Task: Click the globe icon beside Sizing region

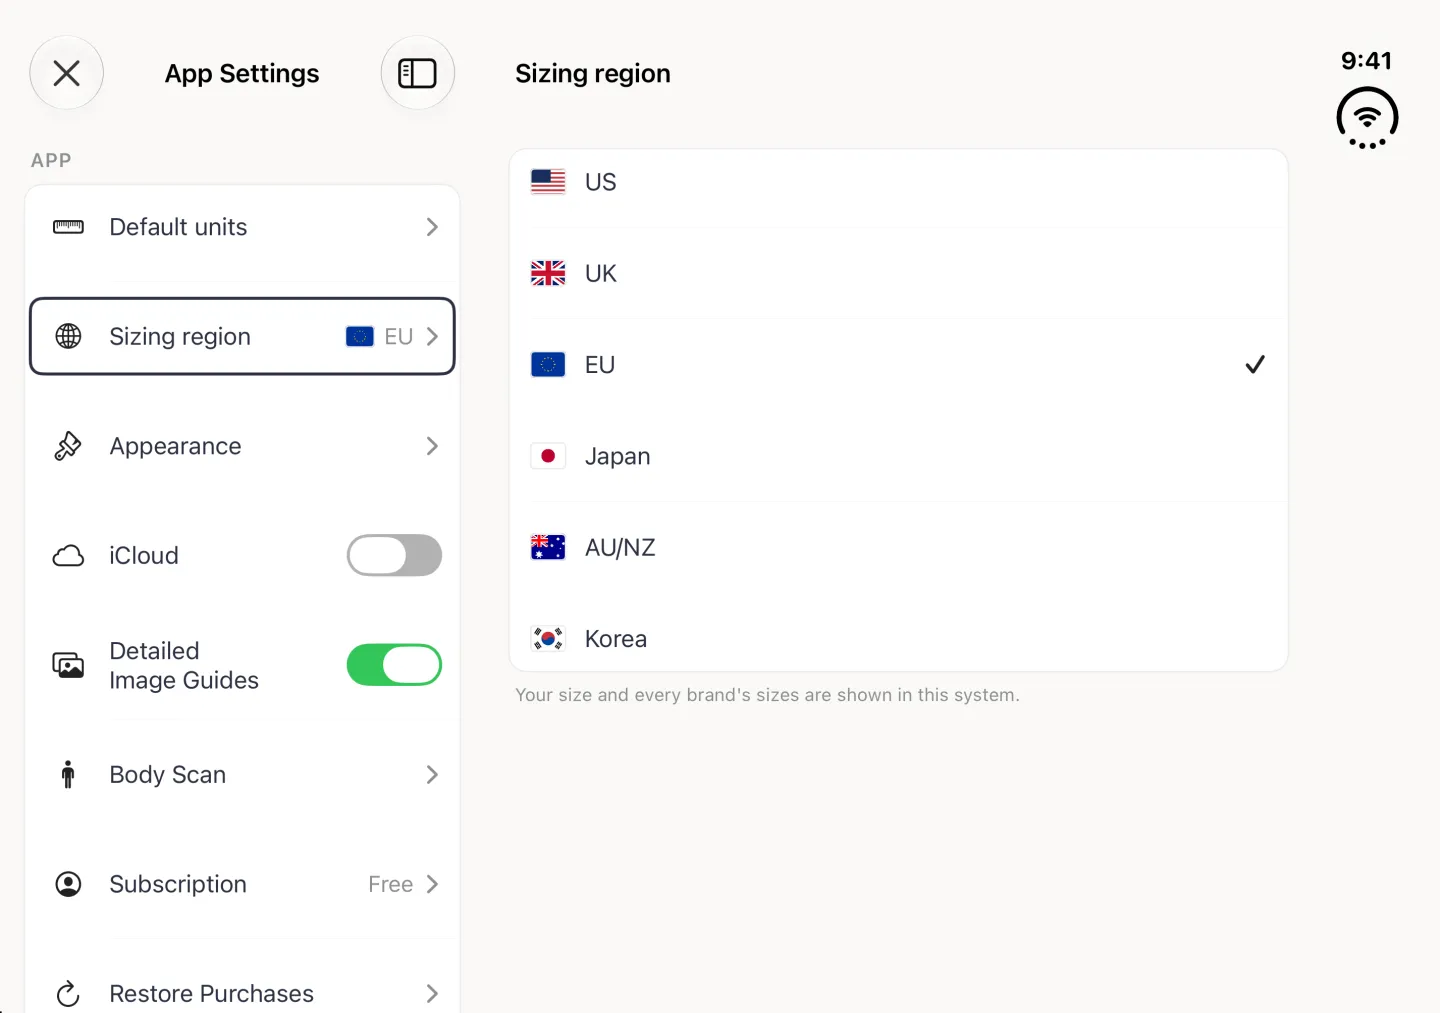Action: coord(68,336)
